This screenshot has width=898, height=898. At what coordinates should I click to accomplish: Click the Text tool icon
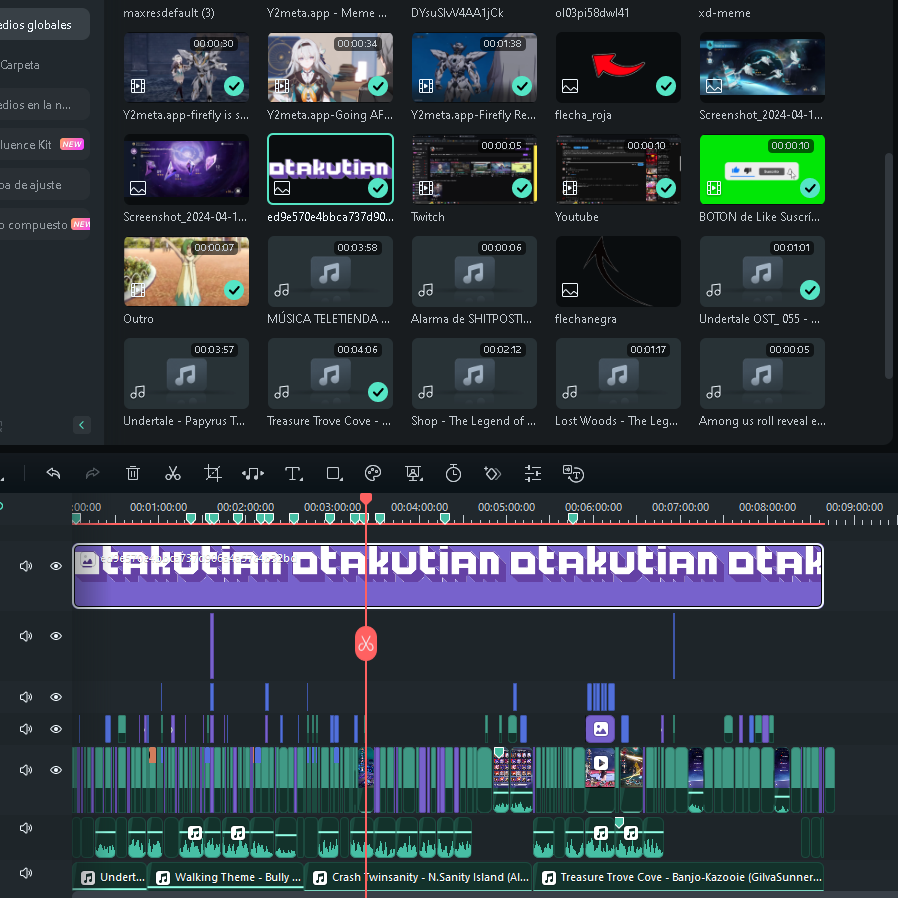(x=293, y=473)
